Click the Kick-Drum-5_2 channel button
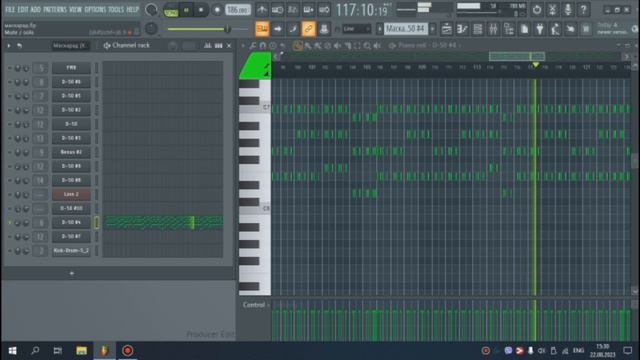 [x=71, y=251]
